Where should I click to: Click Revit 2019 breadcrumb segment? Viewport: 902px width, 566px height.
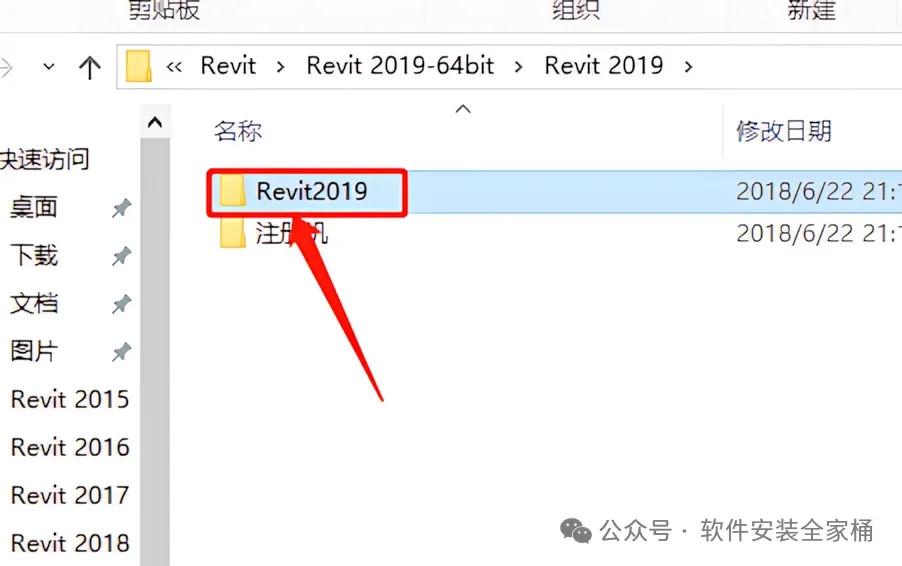[x=603, y=66]
